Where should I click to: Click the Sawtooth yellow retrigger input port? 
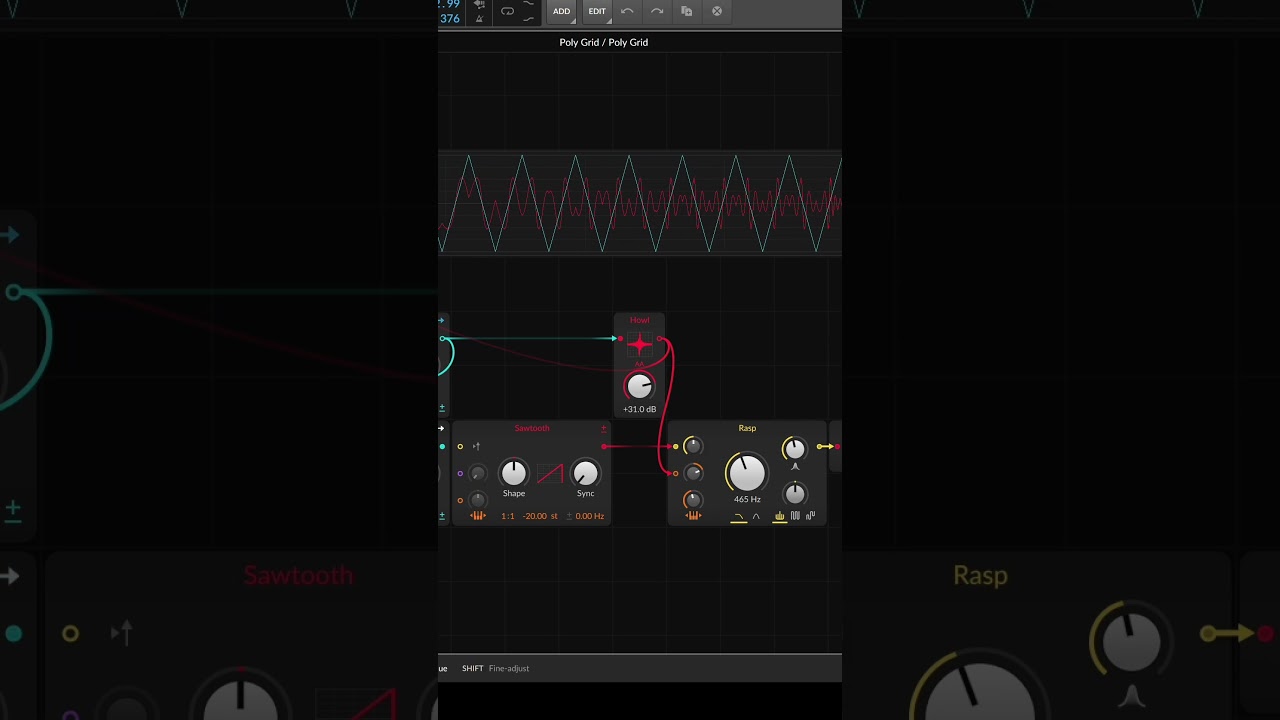click(460, 446)
